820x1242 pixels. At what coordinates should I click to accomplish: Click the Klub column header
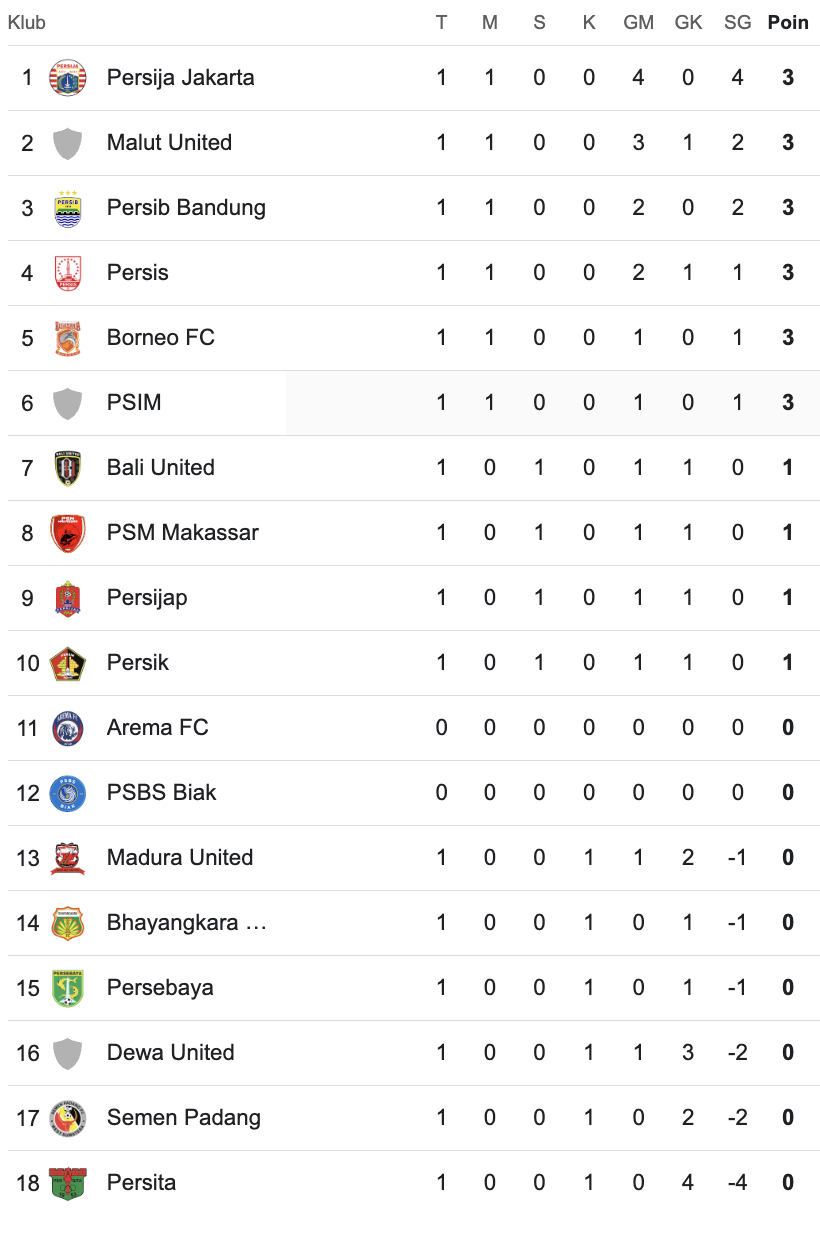(x=27, y=22)
